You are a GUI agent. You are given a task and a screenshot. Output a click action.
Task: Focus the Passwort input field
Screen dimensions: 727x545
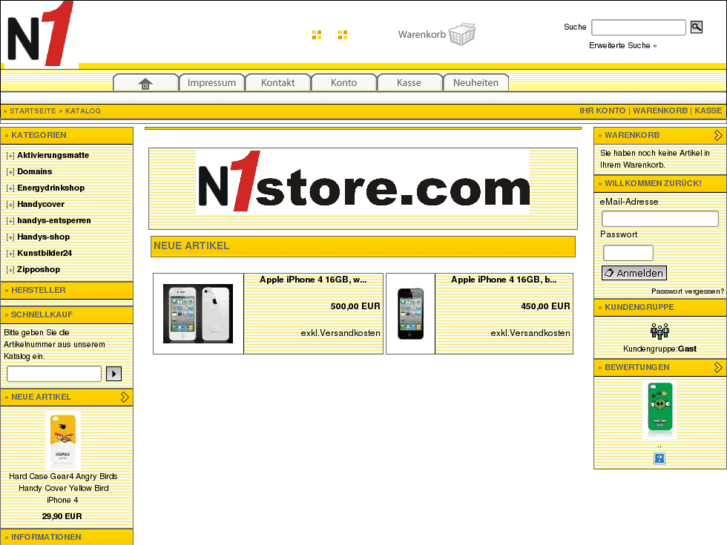[x=628, y=253]
